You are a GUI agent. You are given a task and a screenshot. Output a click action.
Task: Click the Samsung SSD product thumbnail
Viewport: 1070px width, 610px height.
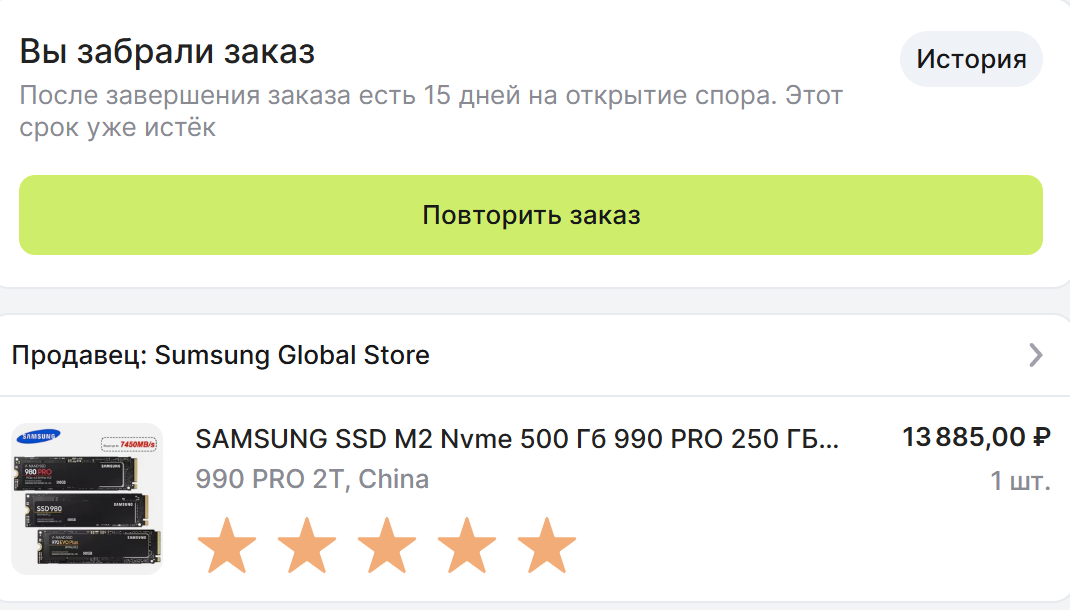coord(87,498)
